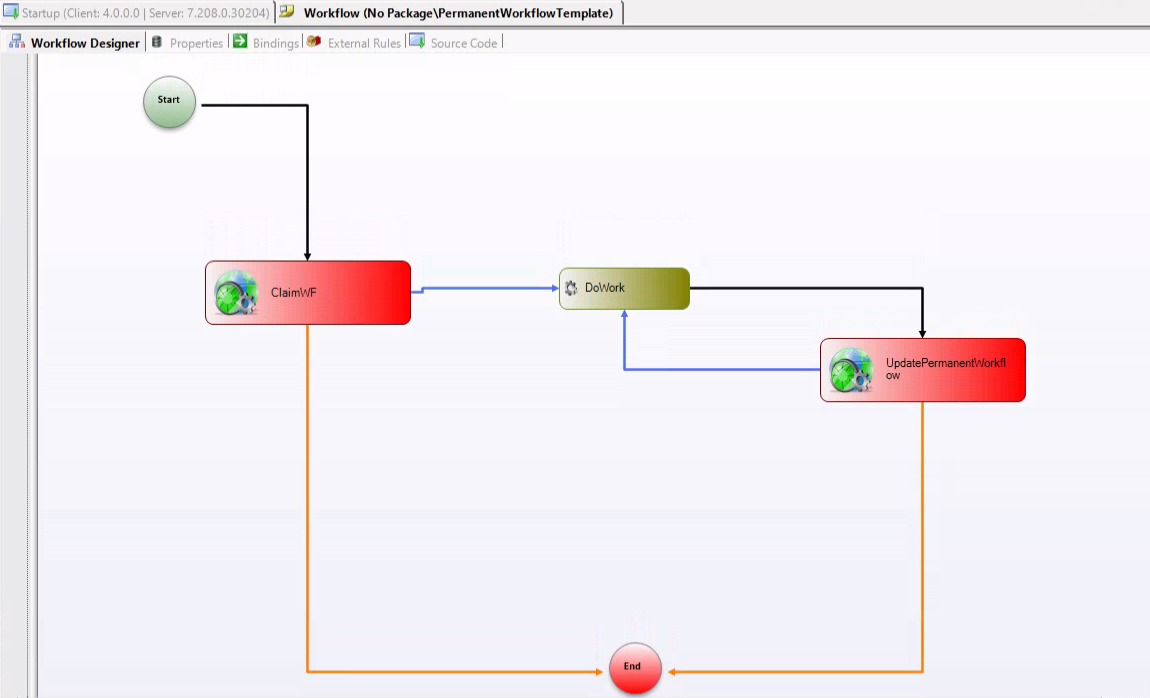Click the DoWork gear icon
The image size is (1150, 698).
(571, 288)
